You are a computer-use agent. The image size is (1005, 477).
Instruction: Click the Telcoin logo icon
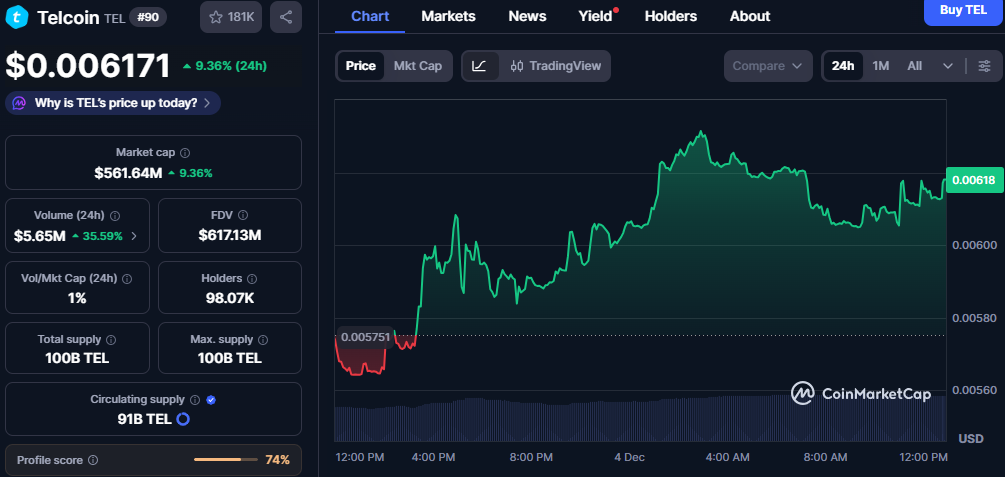tap(17, 17)
